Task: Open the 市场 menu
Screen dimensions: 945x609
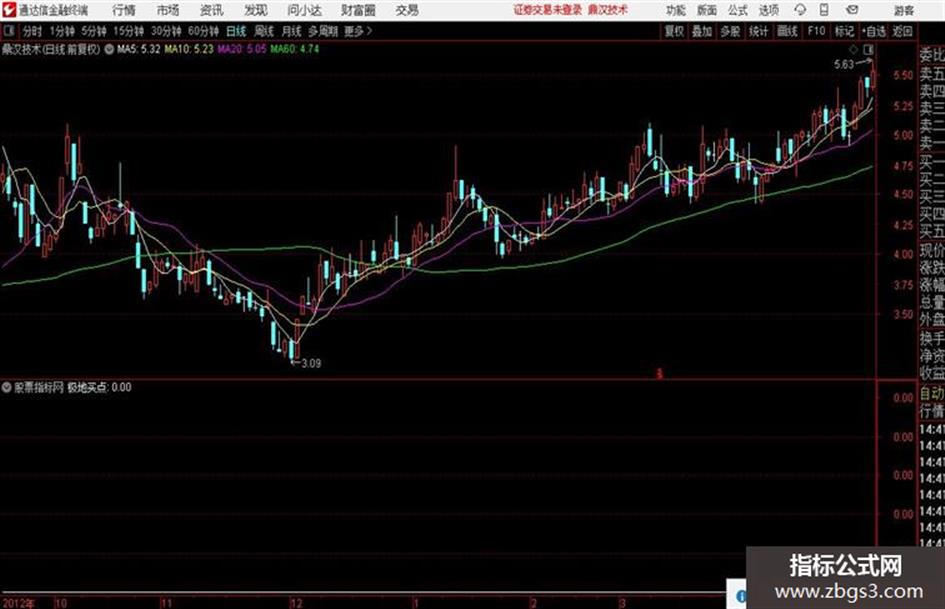Action: tap(168, 10)
